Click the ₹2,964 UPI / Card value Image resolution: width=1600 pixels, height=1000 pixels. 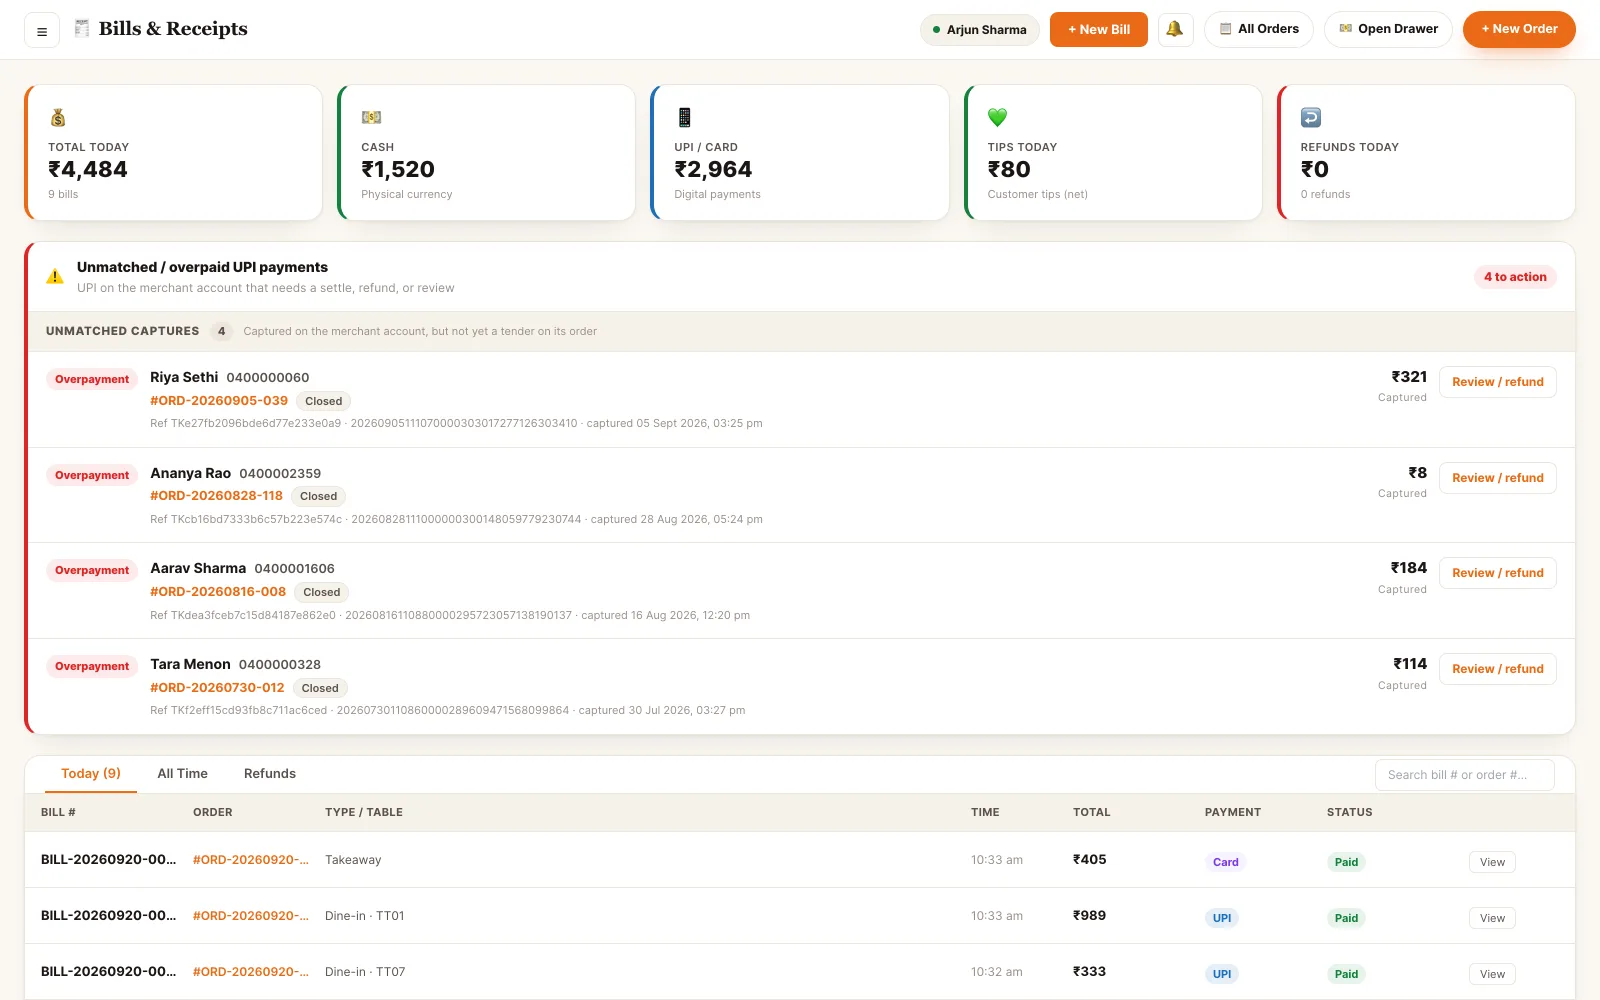coord(713,170)
